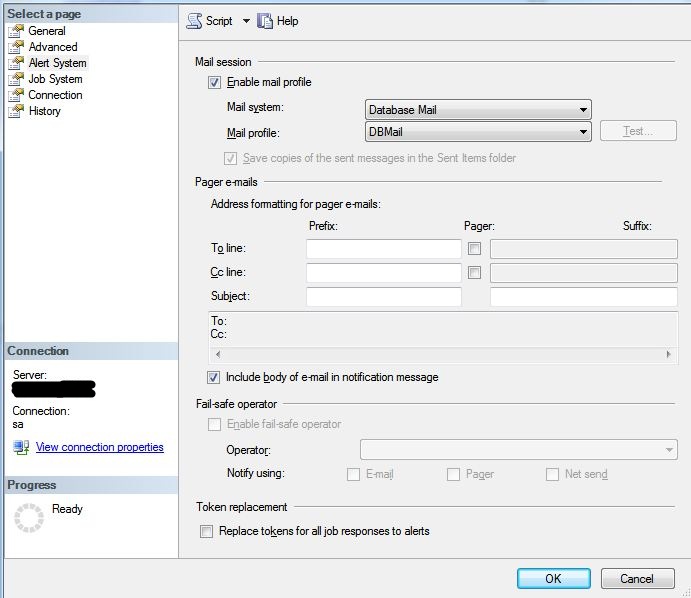Check the E-mail notify option

pos(353,475)
